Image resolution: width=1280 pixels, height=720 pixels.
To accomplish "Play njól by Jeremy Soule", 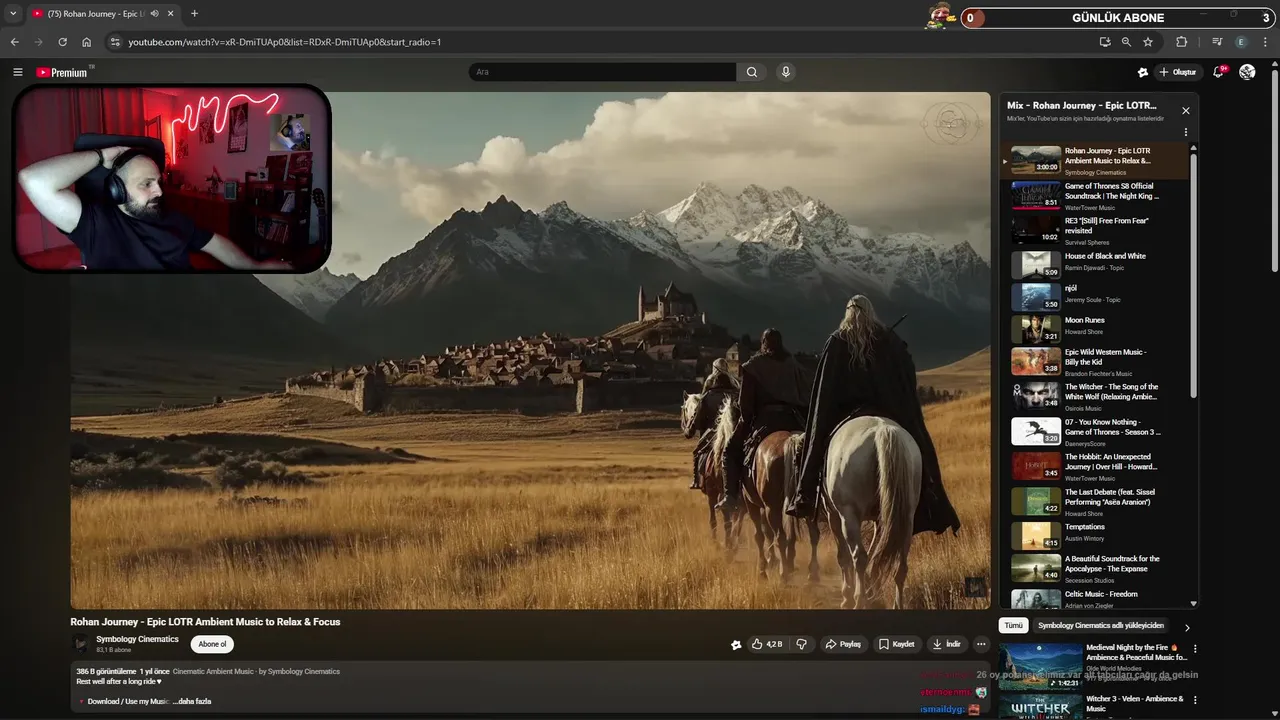I will [1097, 296].
